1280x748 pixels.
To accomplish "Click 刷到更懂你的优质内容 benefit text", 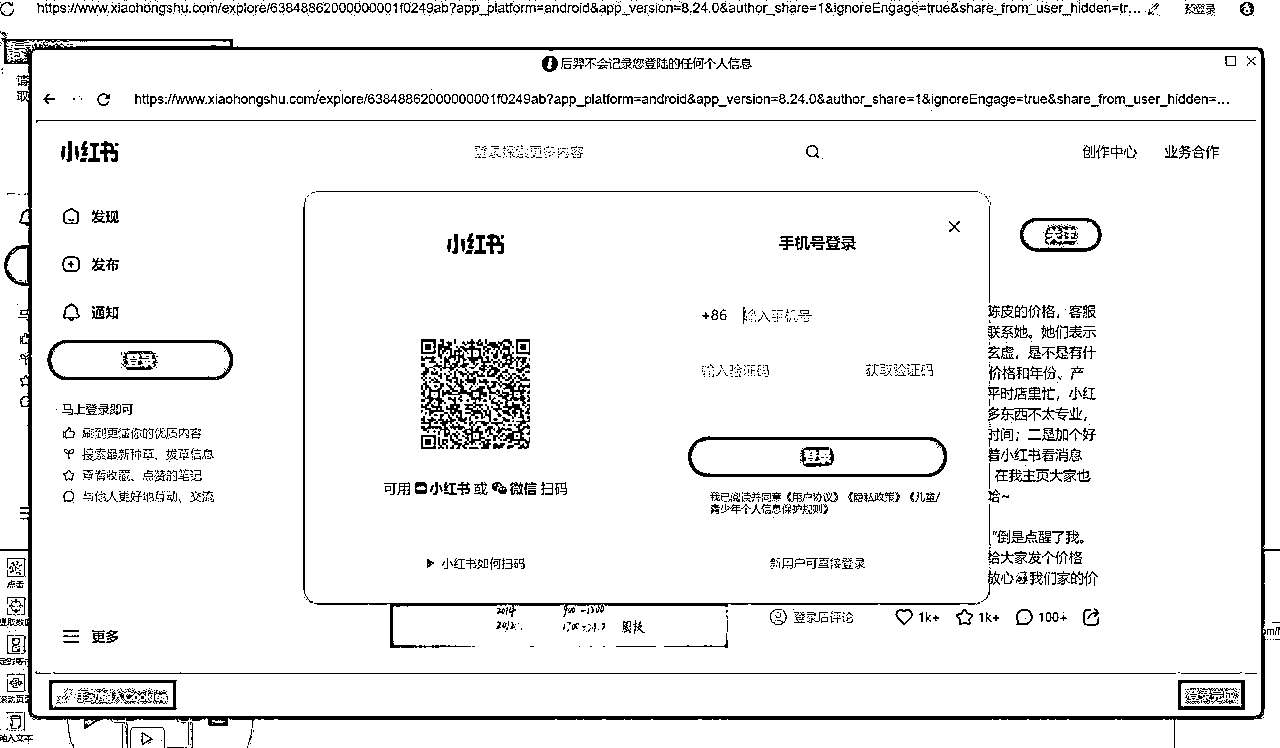I will click(141, 433).
